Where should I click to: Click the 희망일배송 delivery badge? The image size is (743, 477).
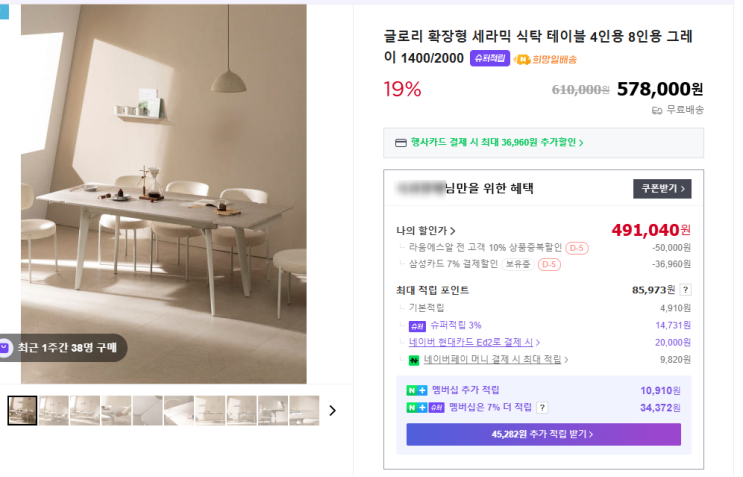[543, 59]
